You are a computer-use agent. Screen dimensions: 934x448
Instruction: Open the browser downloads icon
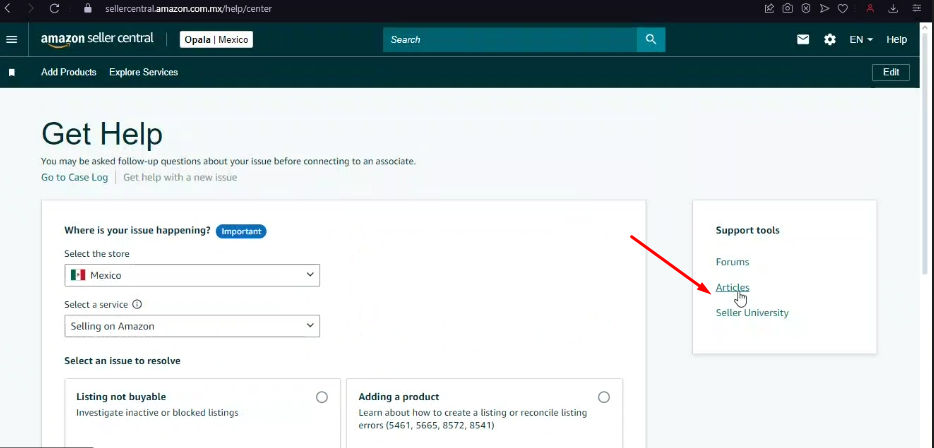coord(893,8)
